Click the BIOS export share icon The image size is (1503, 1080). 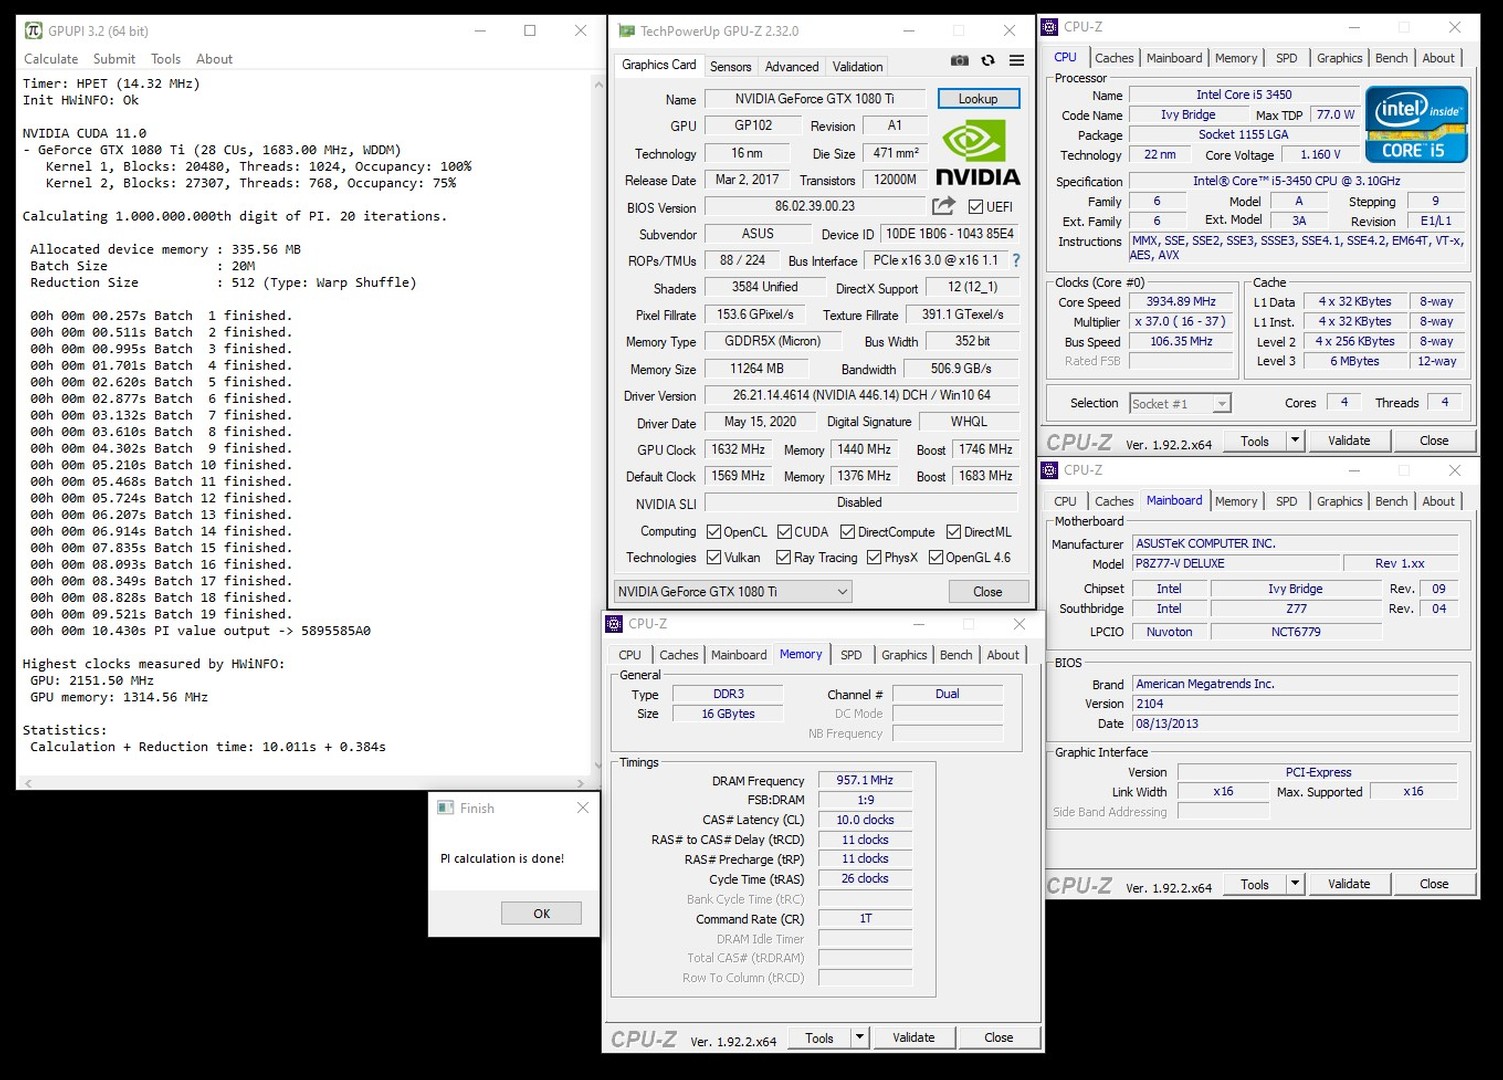click(x=943, y=206)
